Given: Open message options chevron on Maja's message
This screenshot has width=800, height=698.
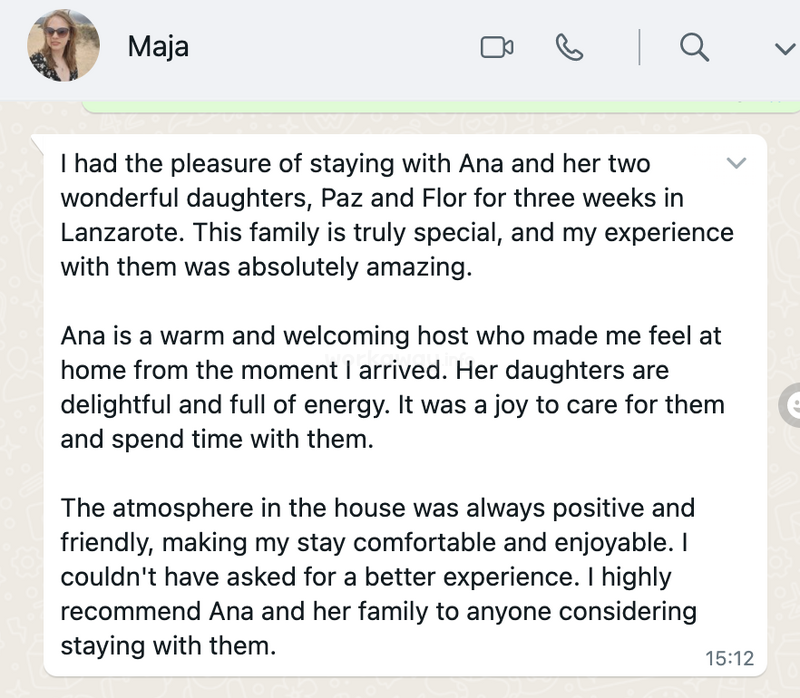Looking at the screenshot, I should pos(736,163).
